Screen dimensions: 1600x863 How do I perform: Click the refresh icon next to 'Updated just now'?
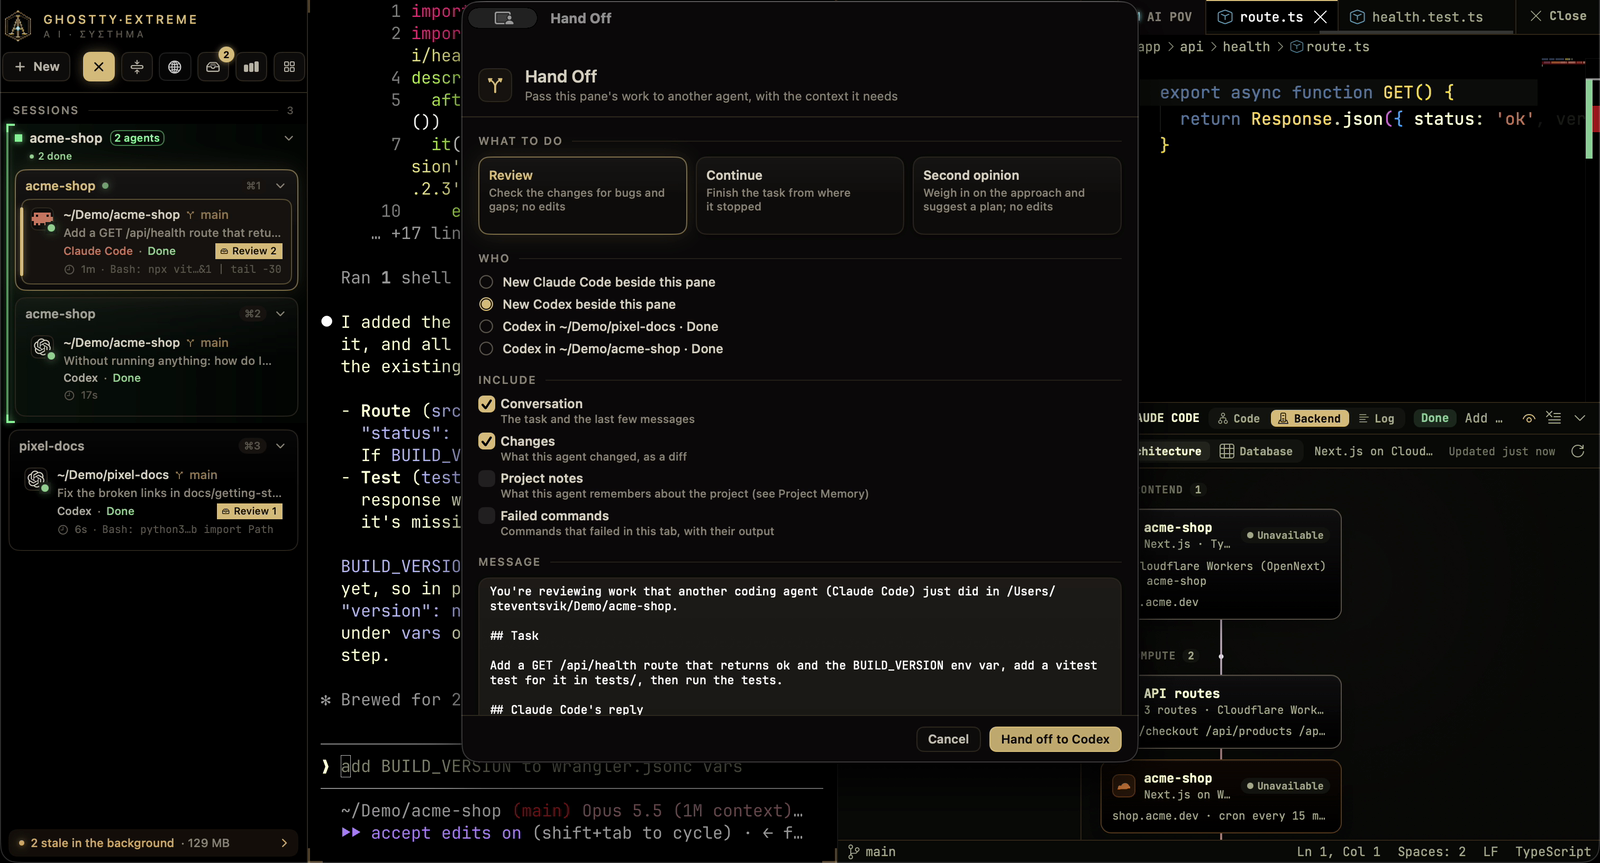coord(1578,451)
